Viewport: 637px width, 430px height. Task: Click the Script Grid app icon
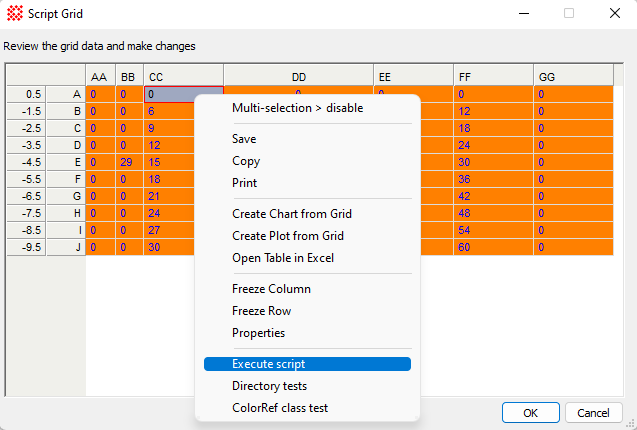point(12,14)
